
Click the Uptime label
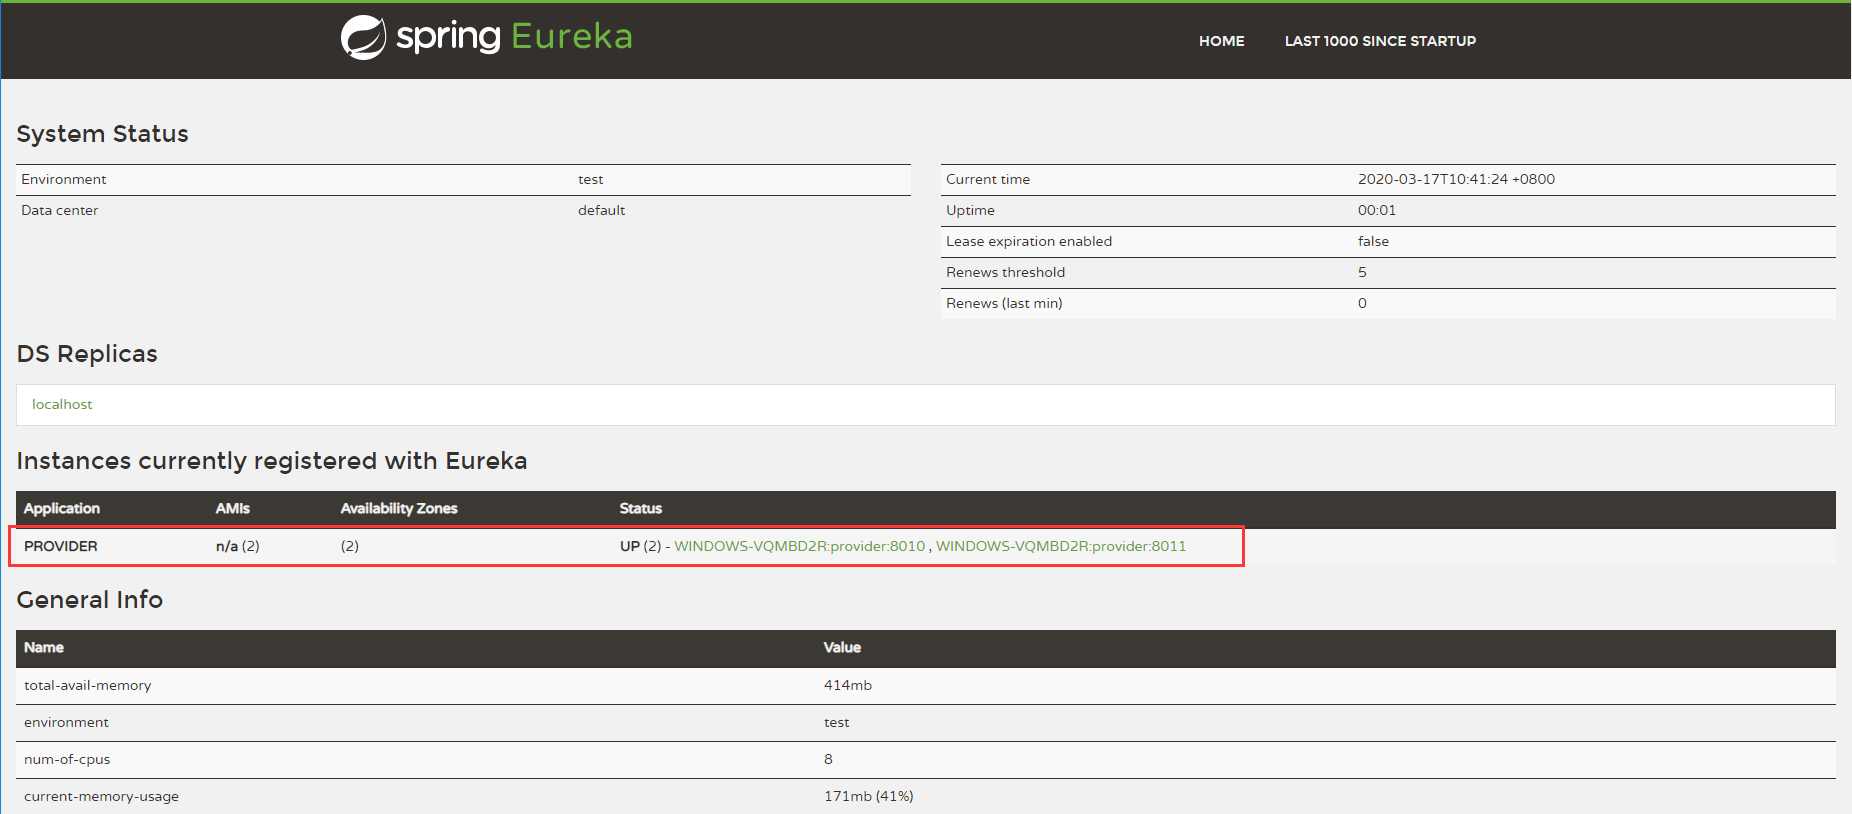coord(970,210)
